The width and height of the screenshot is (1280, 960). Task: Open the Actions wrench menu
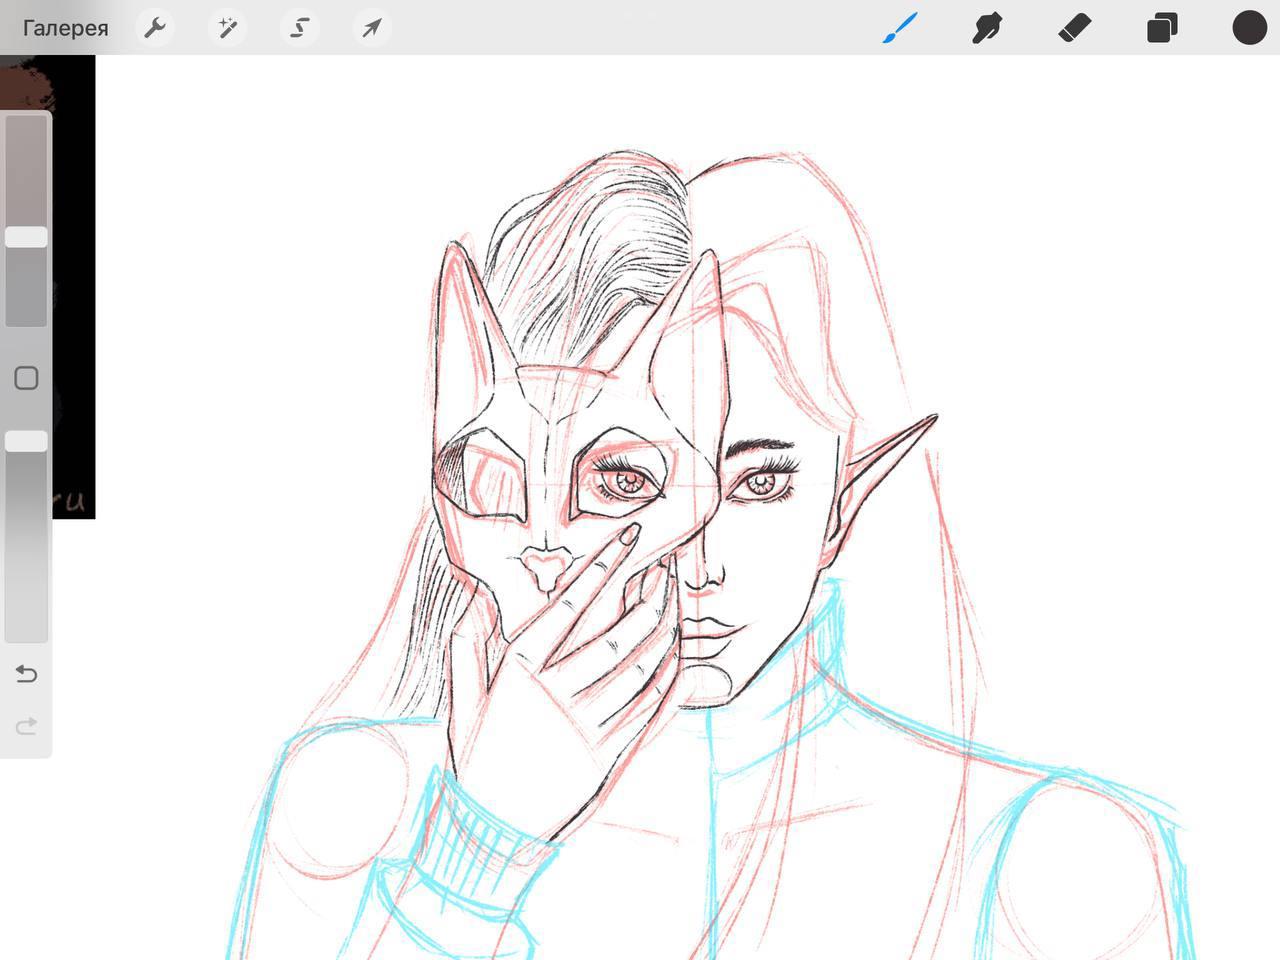[155, 28]
